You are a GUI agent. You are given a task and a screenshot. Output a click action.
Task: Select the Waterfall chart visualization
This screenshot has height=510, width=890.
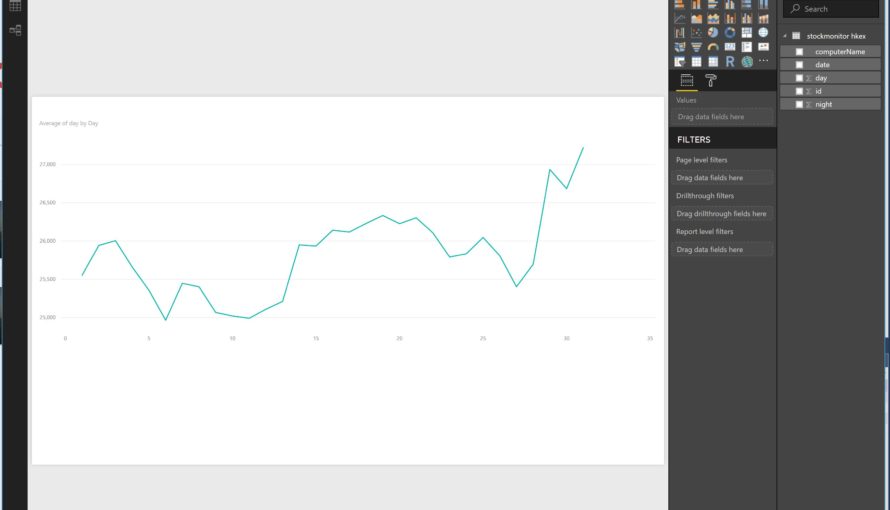tap(679, 33)
